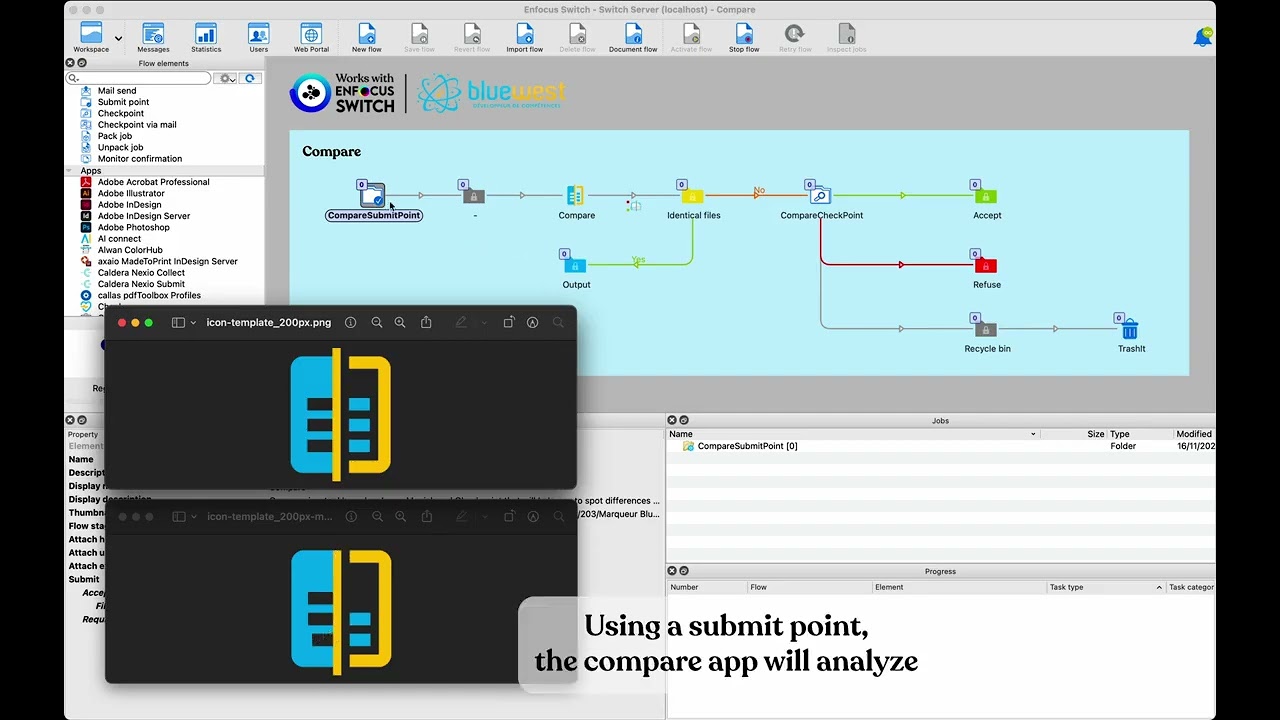Open sidebar view menu chevron in front preview
1280x720 pixels.
[194, 323]
